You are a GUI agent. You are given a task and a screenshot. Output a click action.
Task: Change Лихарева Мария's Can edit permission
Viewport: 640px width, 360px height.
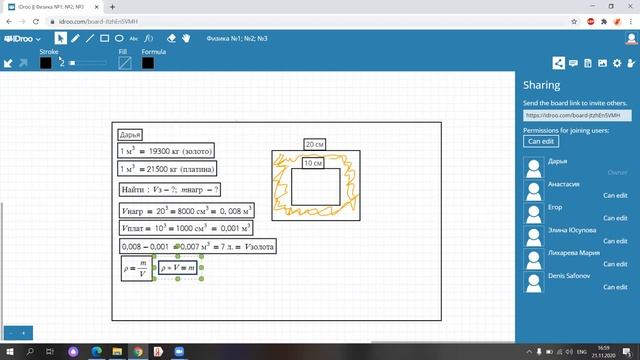tap(615, 264)
